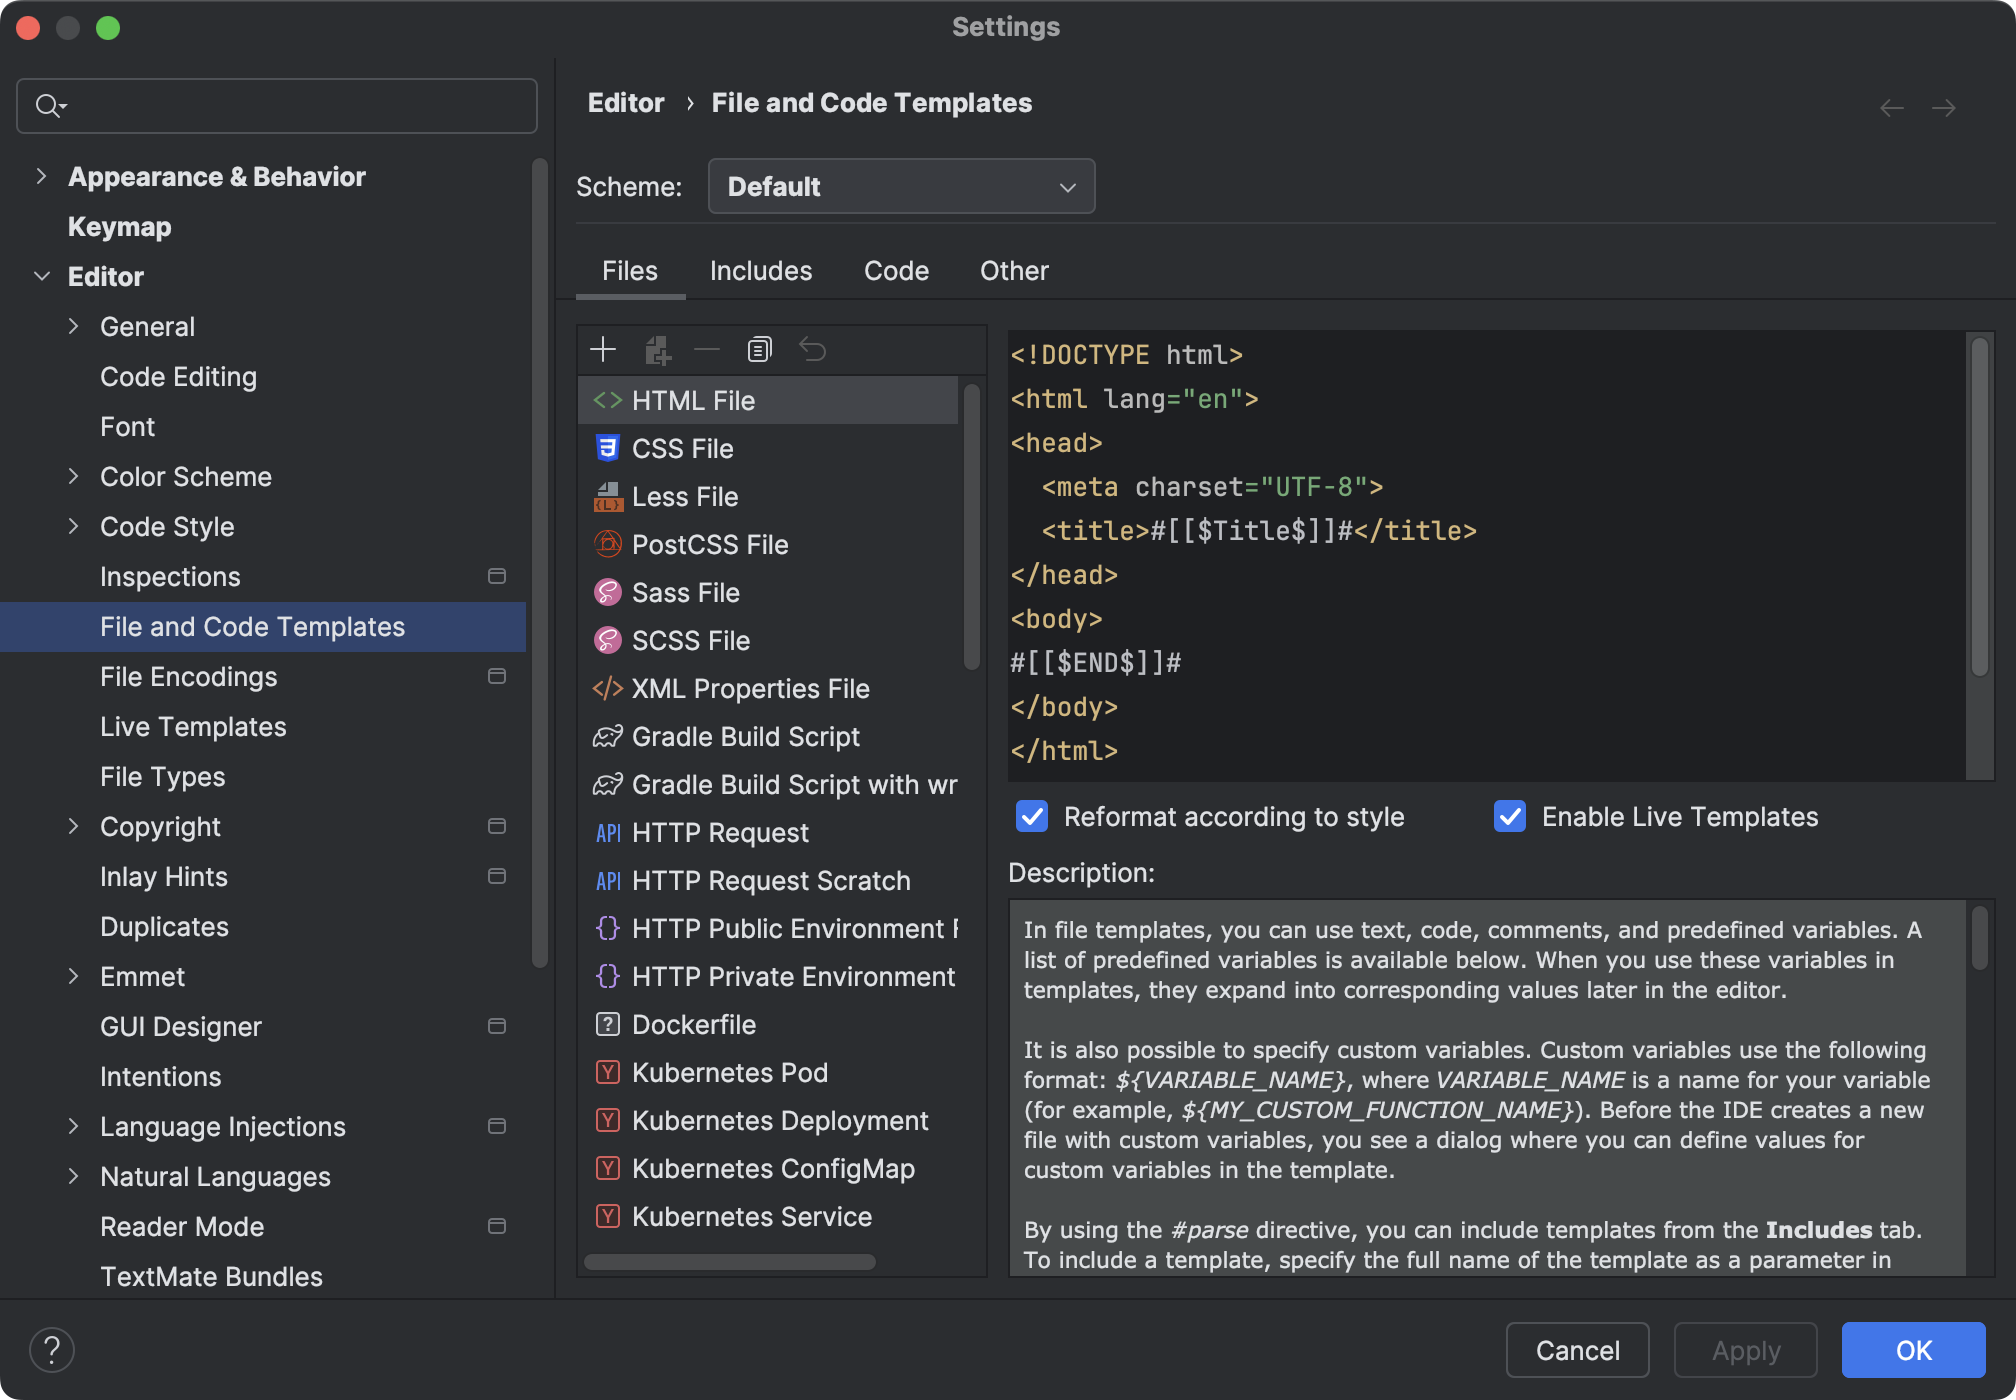Create a child template from selected
The image size is (2016, 1400).
click(x=656, y=349)
